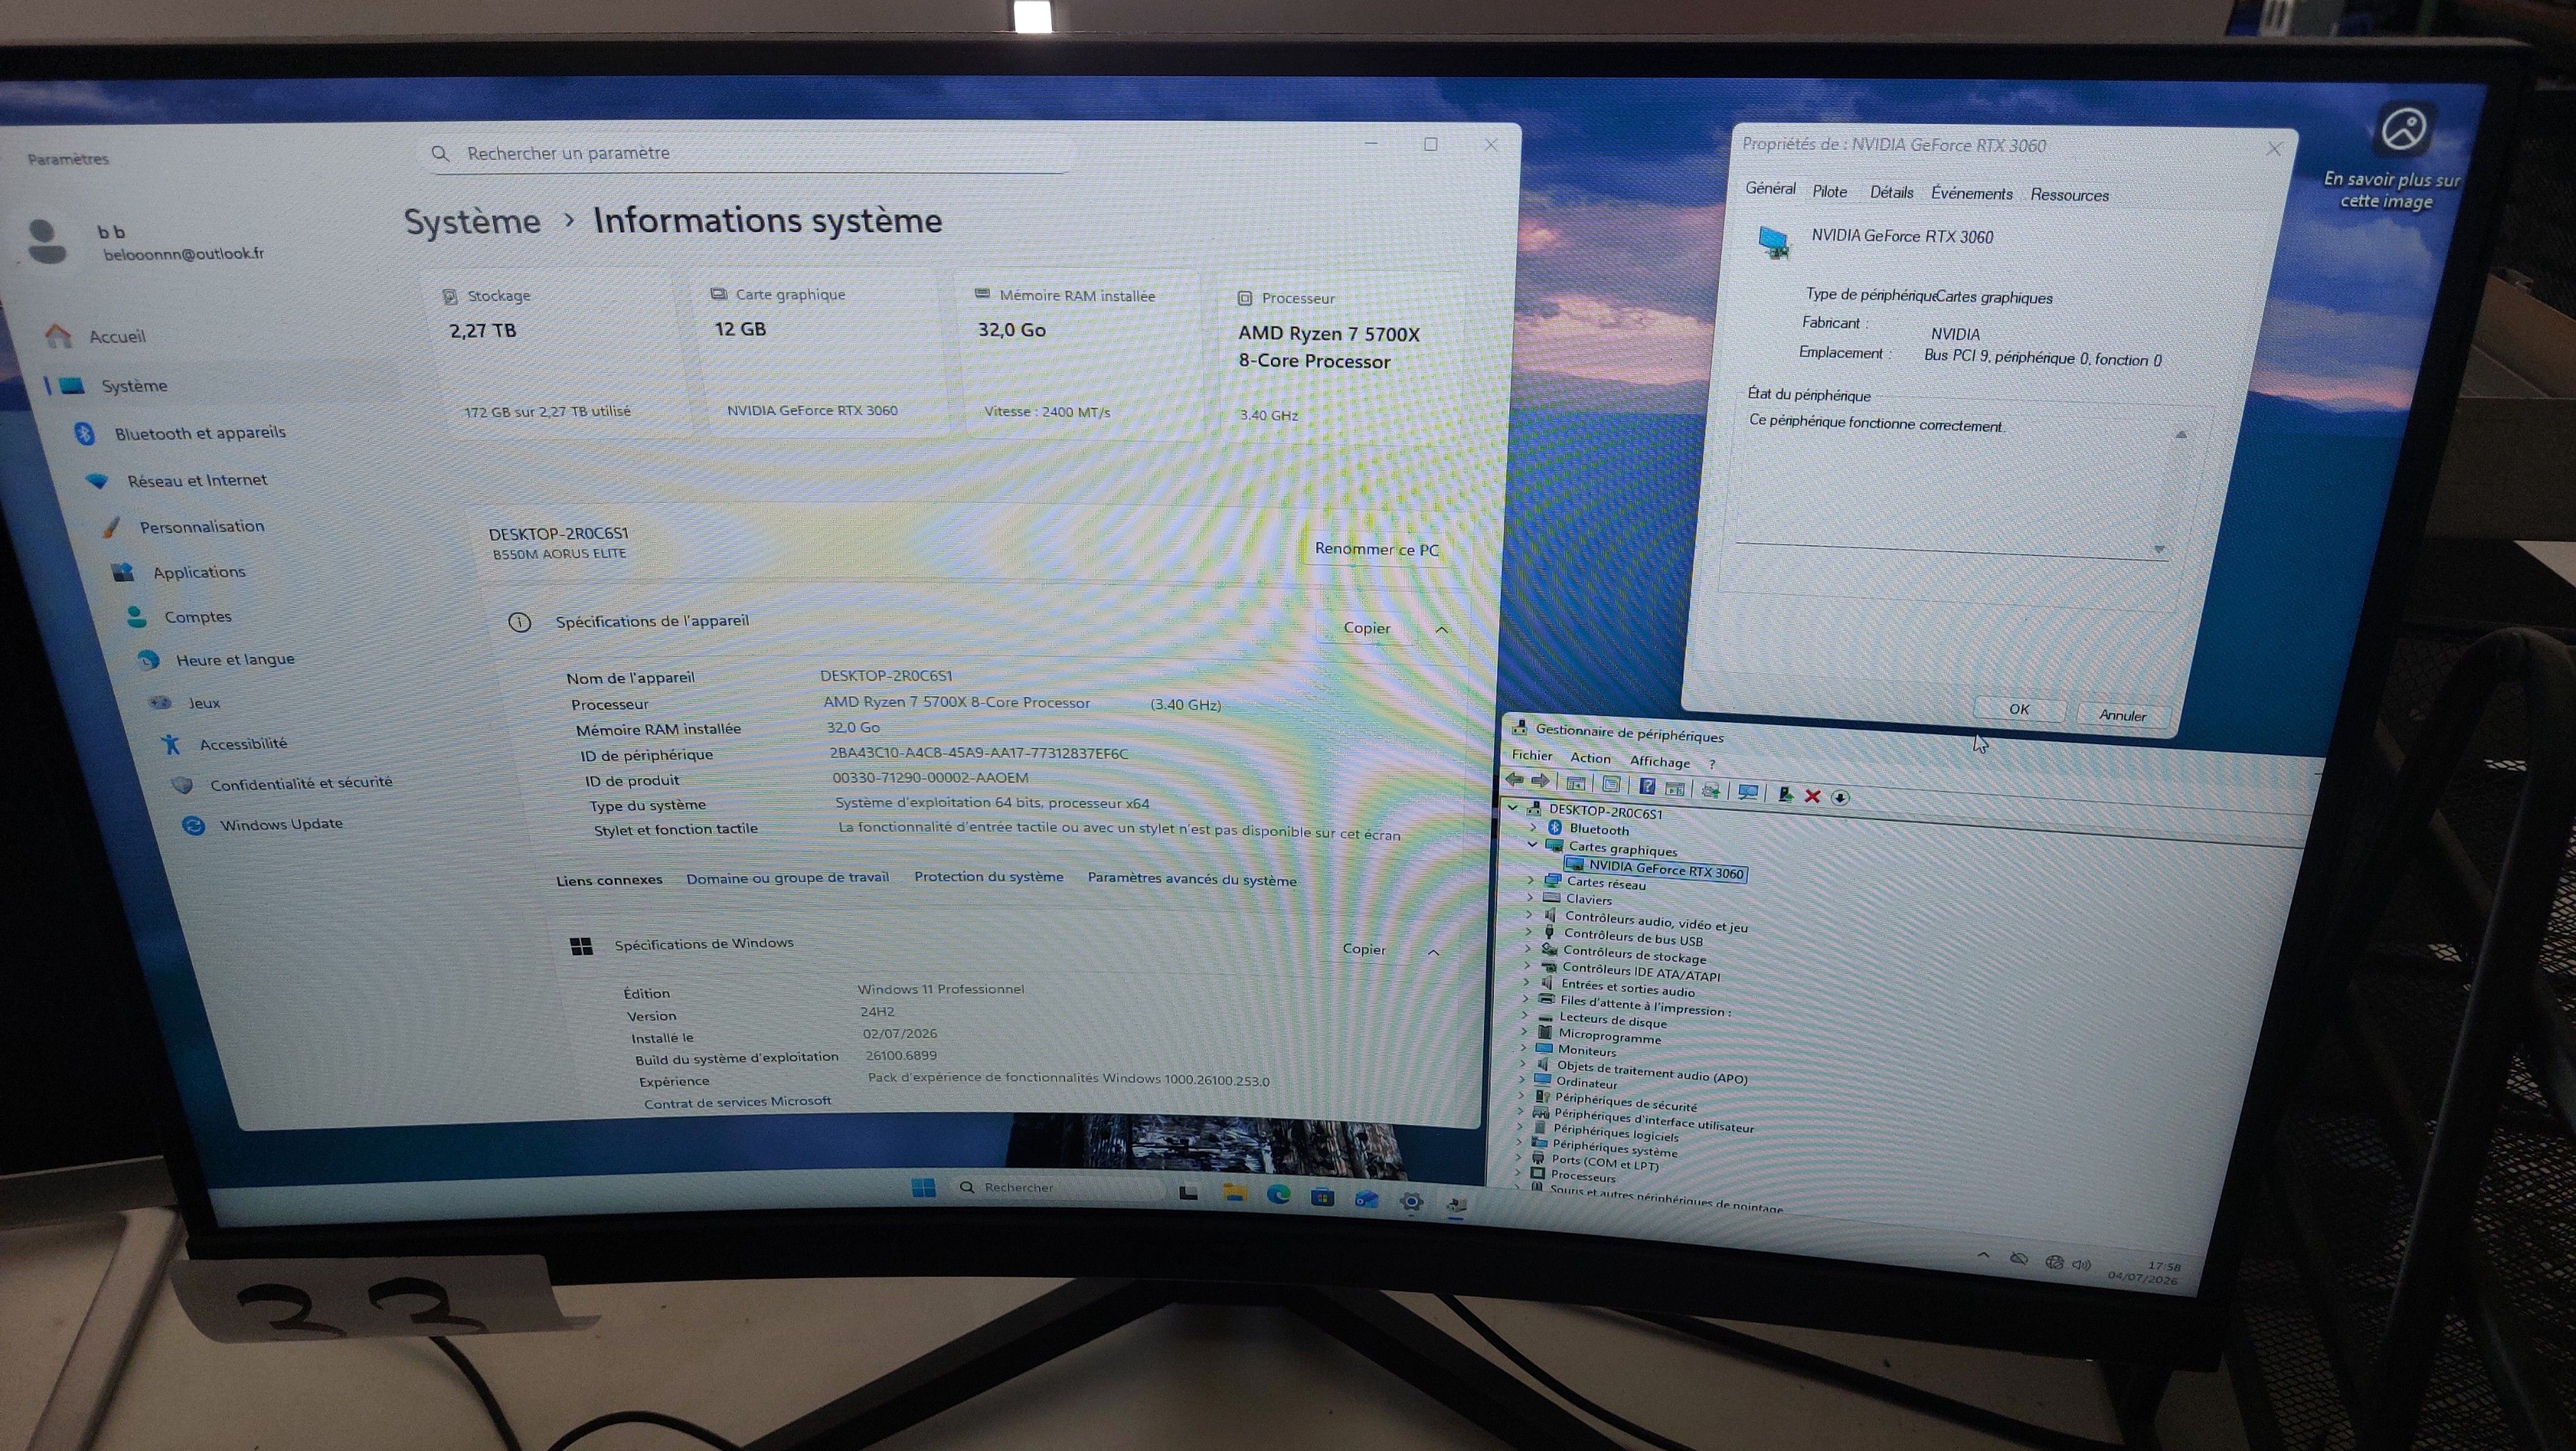
Task: Click the update driver green-arrow icon
Action: (1785, 794)
